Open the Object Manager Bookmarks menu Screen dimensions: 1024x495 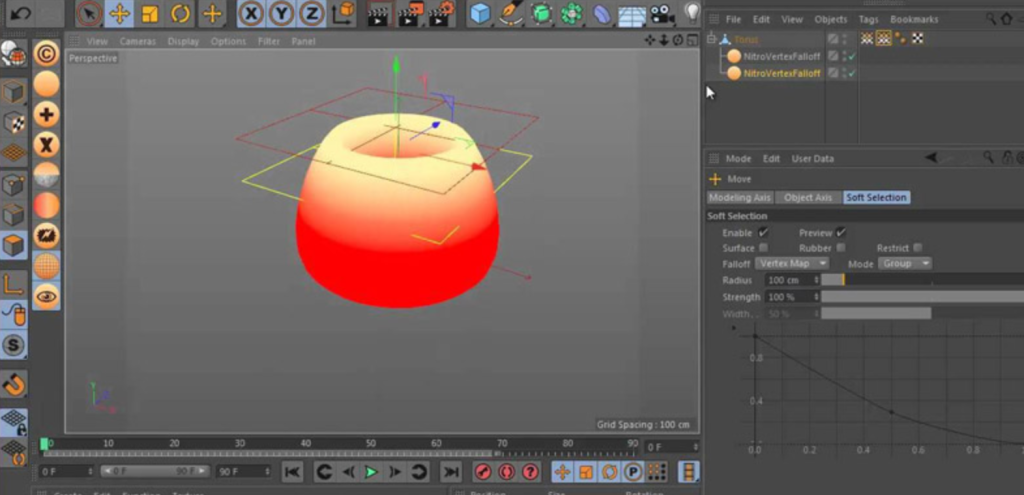[914, 20]
